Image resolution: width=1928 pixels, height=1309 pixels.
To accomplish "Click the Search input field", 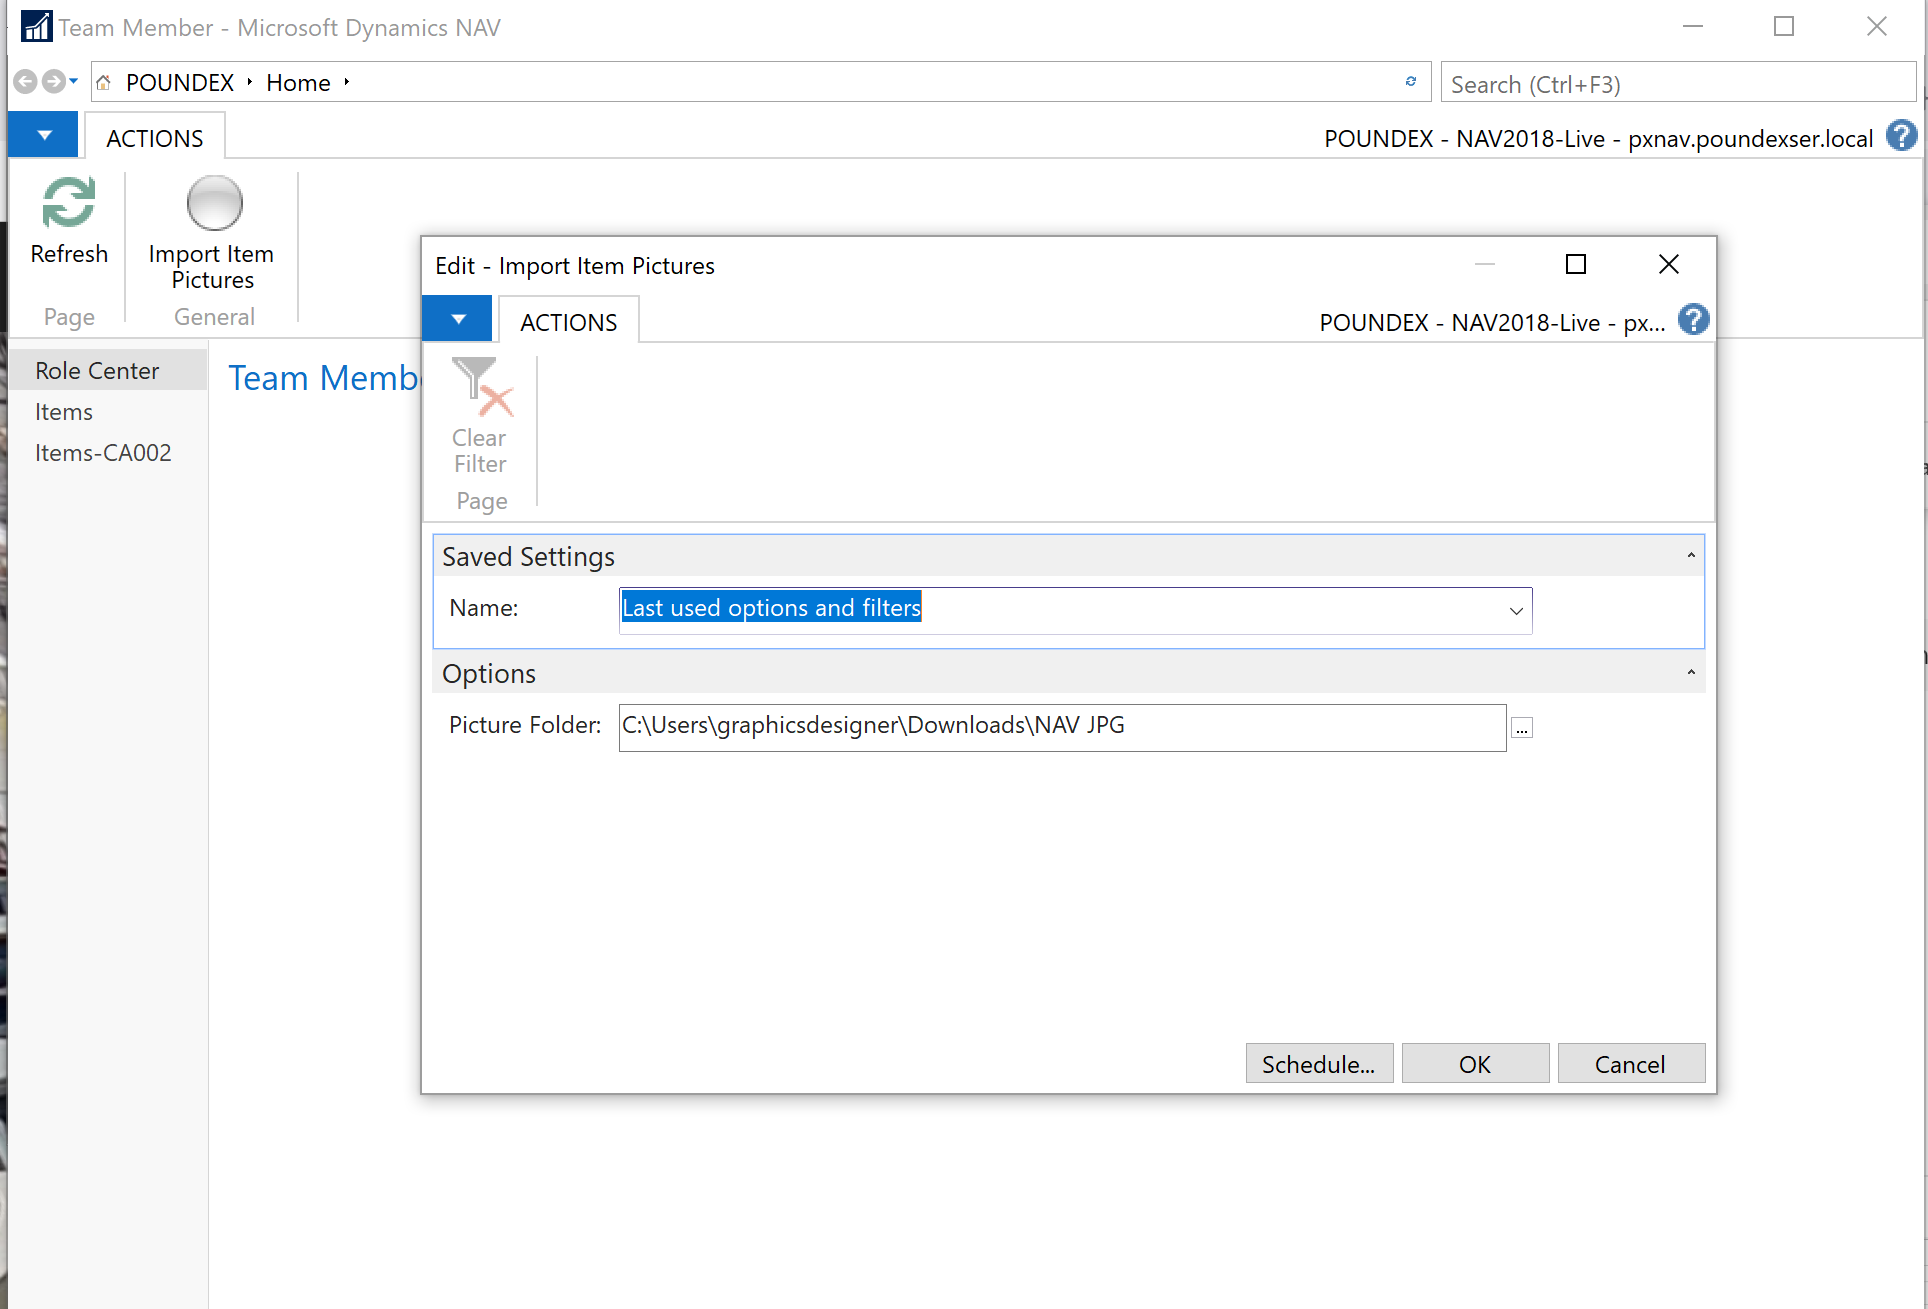I will tap(1677, 84).
